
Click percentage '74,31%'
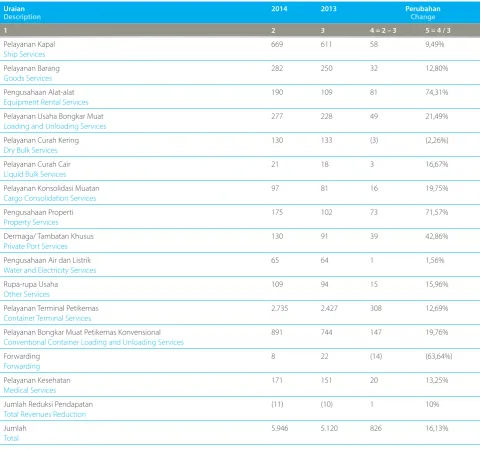[x=437, y=92]
